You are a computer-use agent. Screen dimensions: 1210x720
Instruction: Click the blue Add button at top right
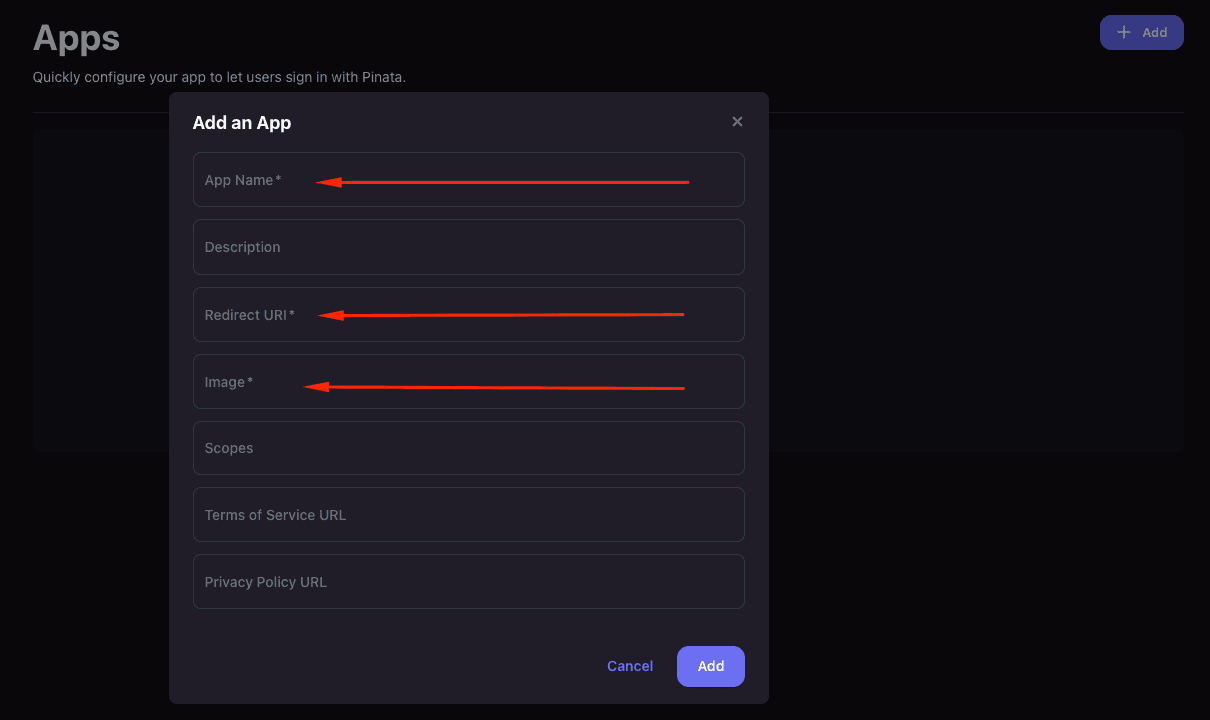point(1141,32)
